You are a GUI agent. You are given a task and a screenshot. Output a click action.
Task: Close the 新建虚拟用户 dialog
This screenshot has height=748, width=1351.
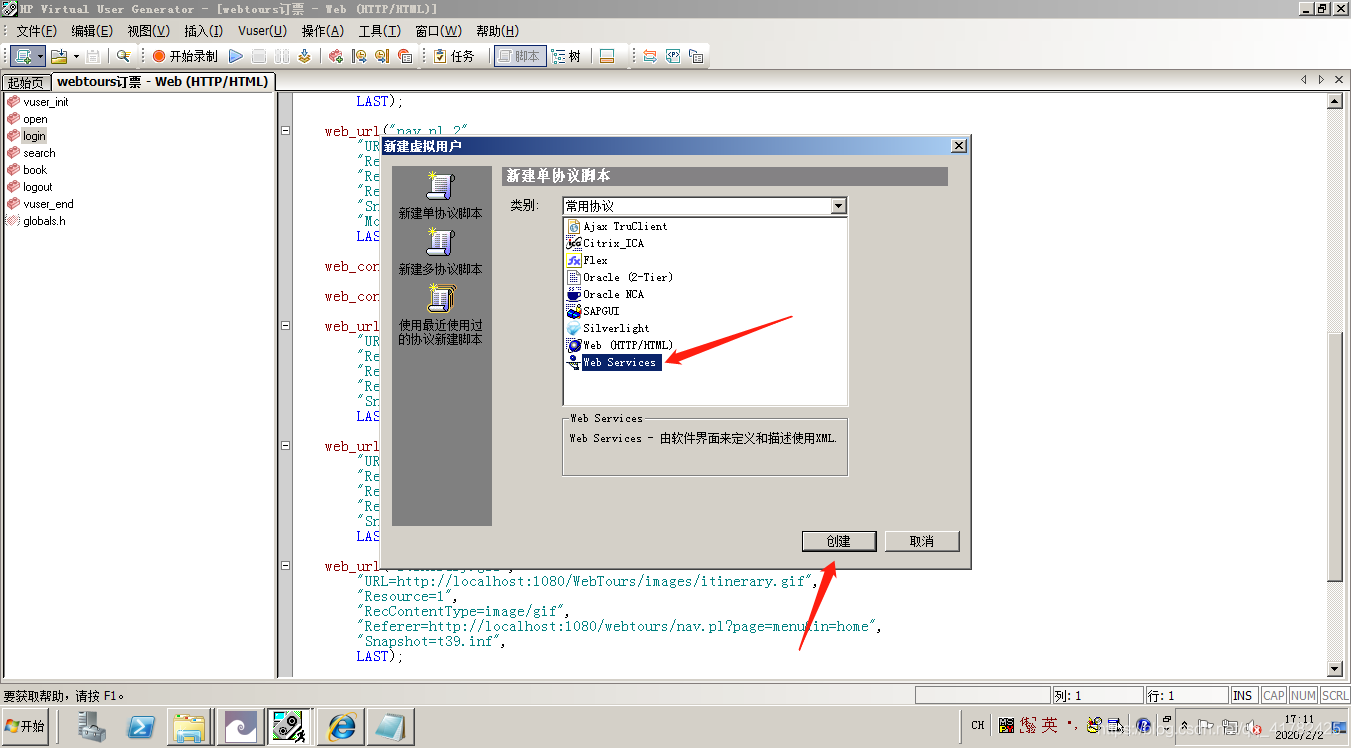point(958,146)
